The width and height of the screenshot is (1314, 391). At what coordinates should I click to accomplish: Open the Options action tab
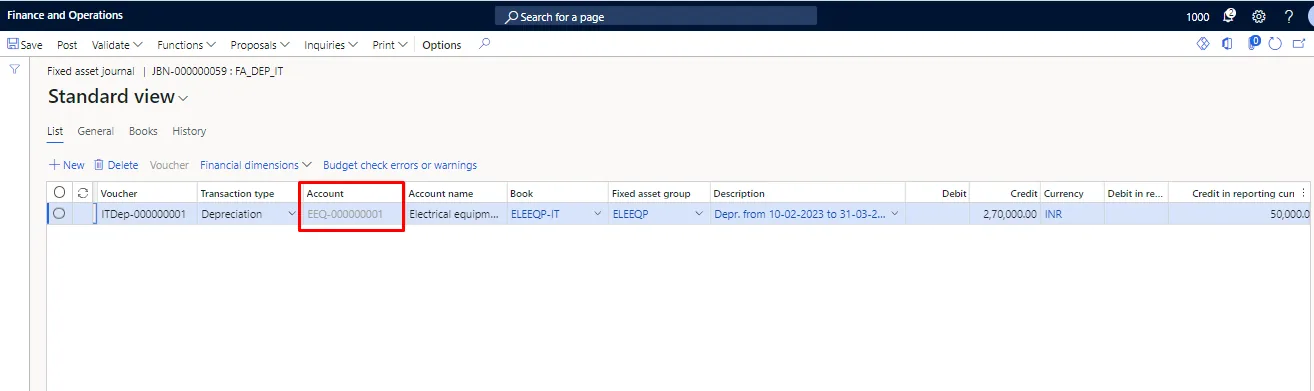click(442, 45)
